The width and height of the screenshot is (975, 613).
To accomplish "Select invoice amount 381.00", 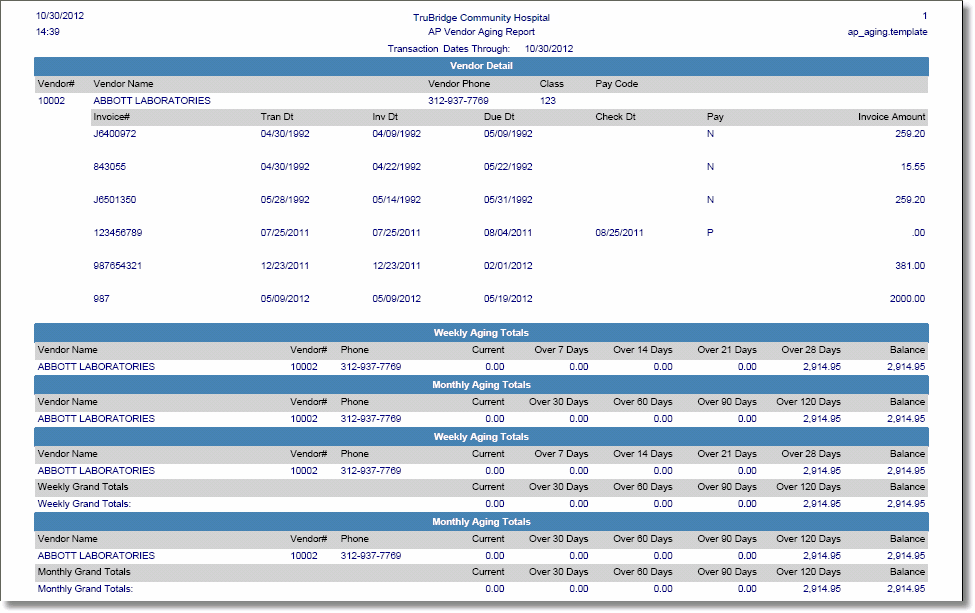I will click(910, 265).
